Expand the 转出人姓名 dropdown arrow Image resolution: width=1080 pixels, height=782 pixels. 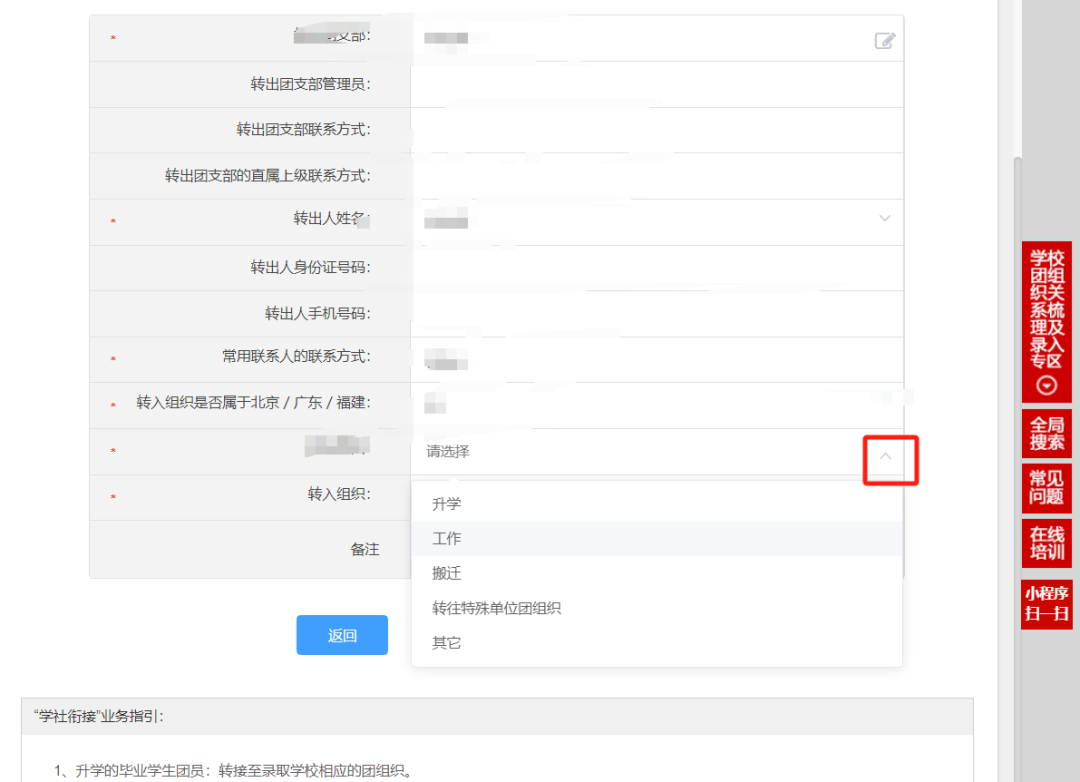884,218
